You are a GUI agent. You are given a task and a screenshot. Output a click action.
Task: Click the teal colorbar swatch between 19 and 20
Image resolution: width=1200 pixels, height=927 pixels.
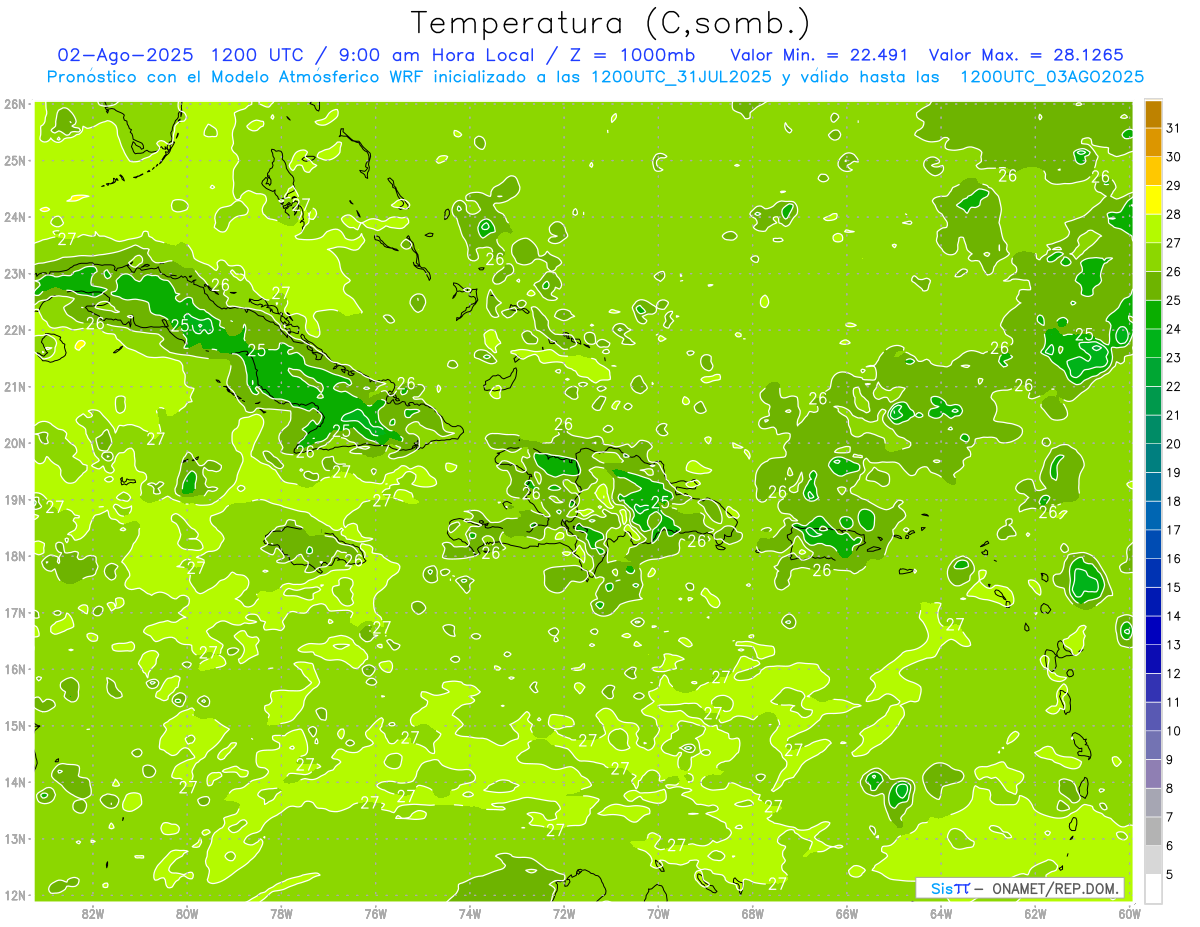pos(1153,458)
